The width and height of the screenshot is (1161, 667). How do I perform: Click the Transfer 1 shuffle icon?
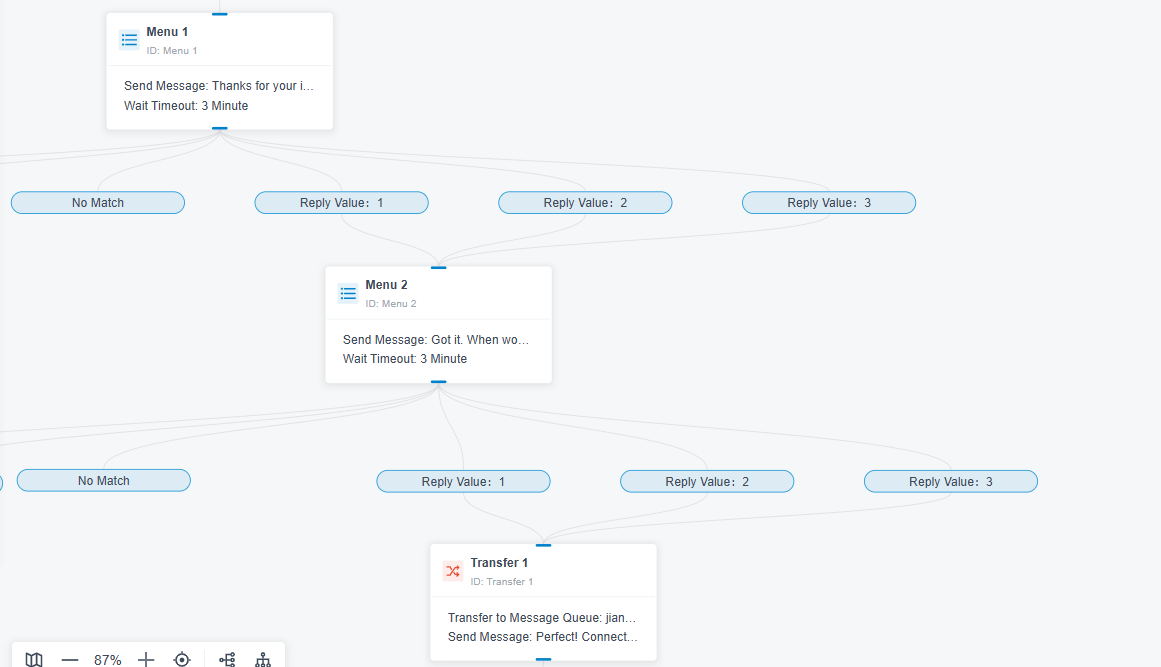click(x=453, y=571)
